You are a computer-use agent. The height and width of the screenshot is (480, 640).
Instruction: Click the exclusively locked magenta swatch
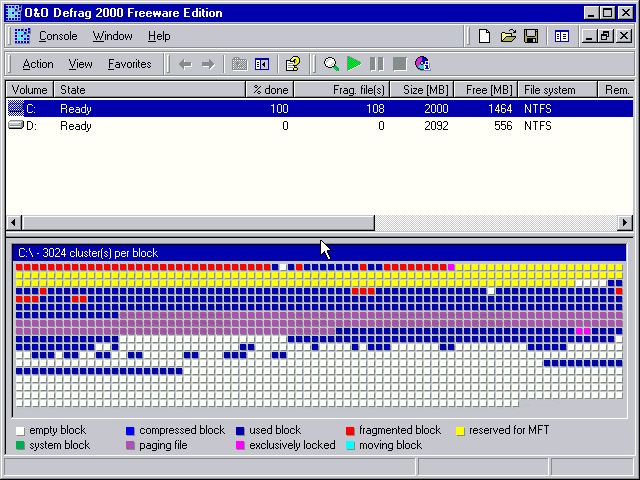(240, 445)
